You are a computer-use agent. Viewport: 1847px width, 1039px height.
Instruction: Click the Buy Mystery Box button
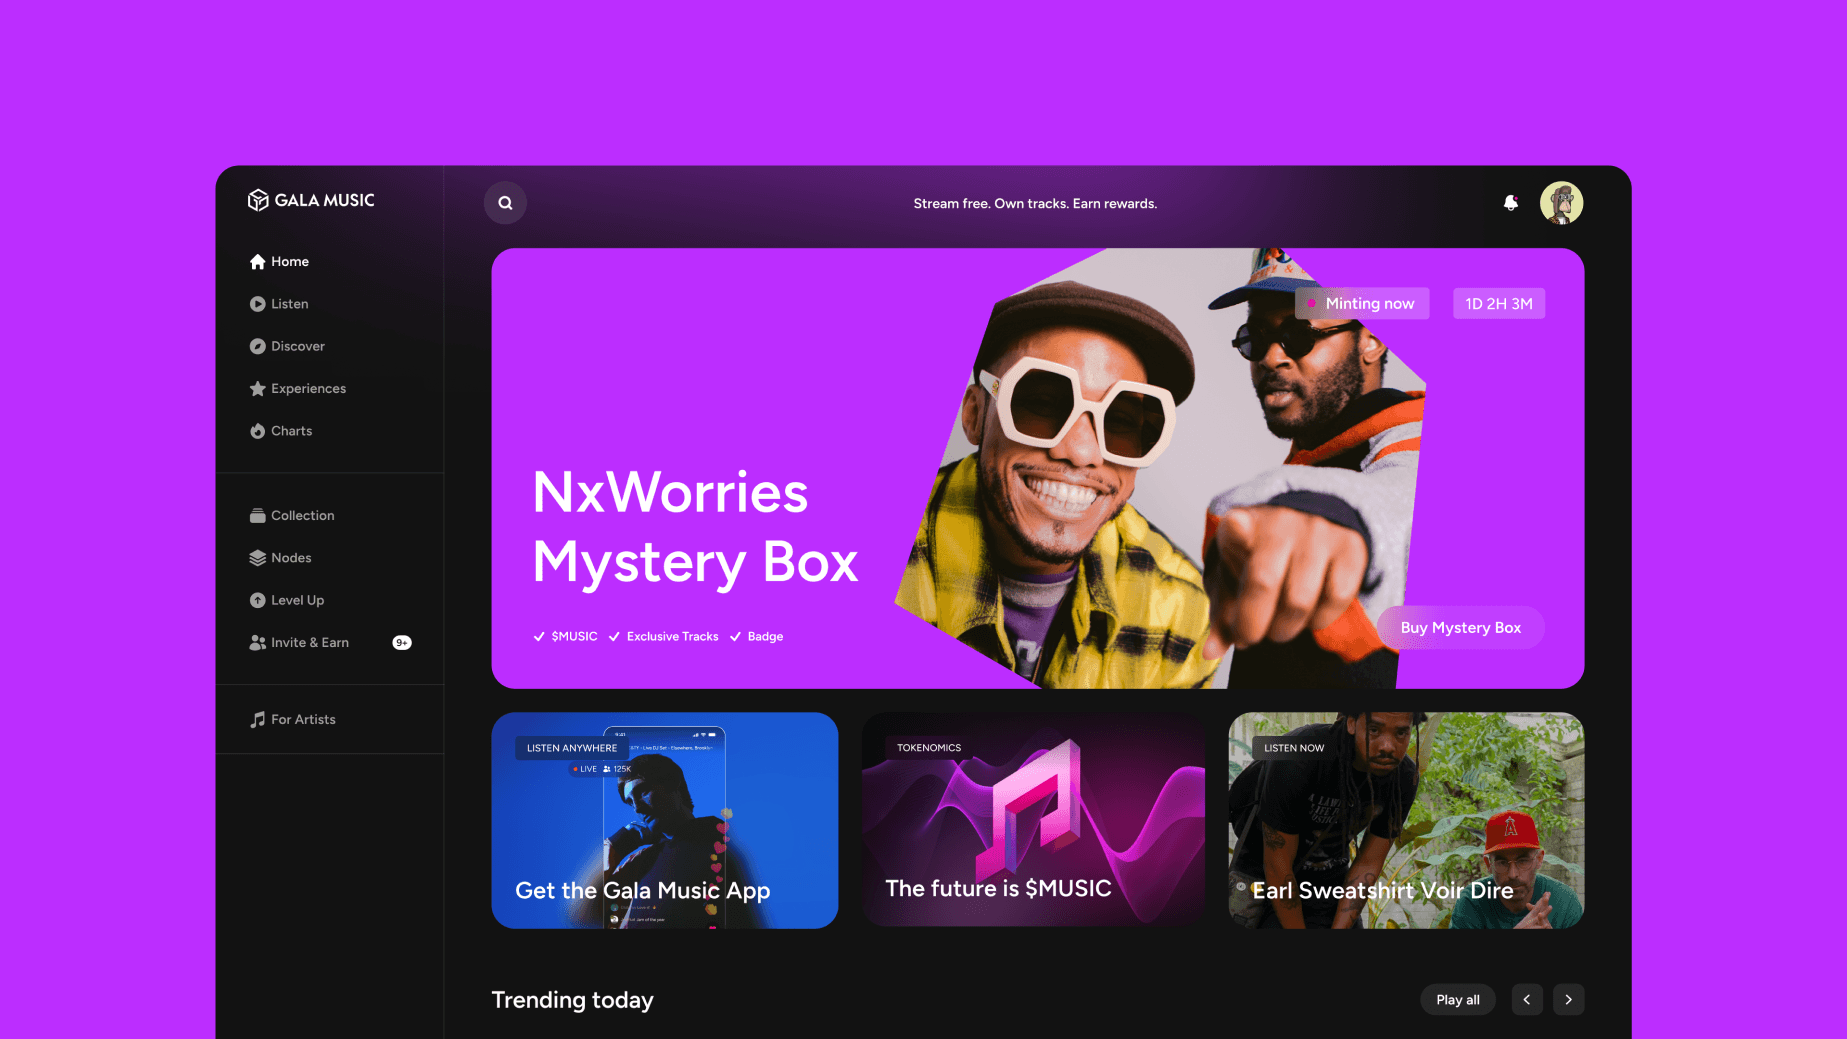tap(1460, 628)
